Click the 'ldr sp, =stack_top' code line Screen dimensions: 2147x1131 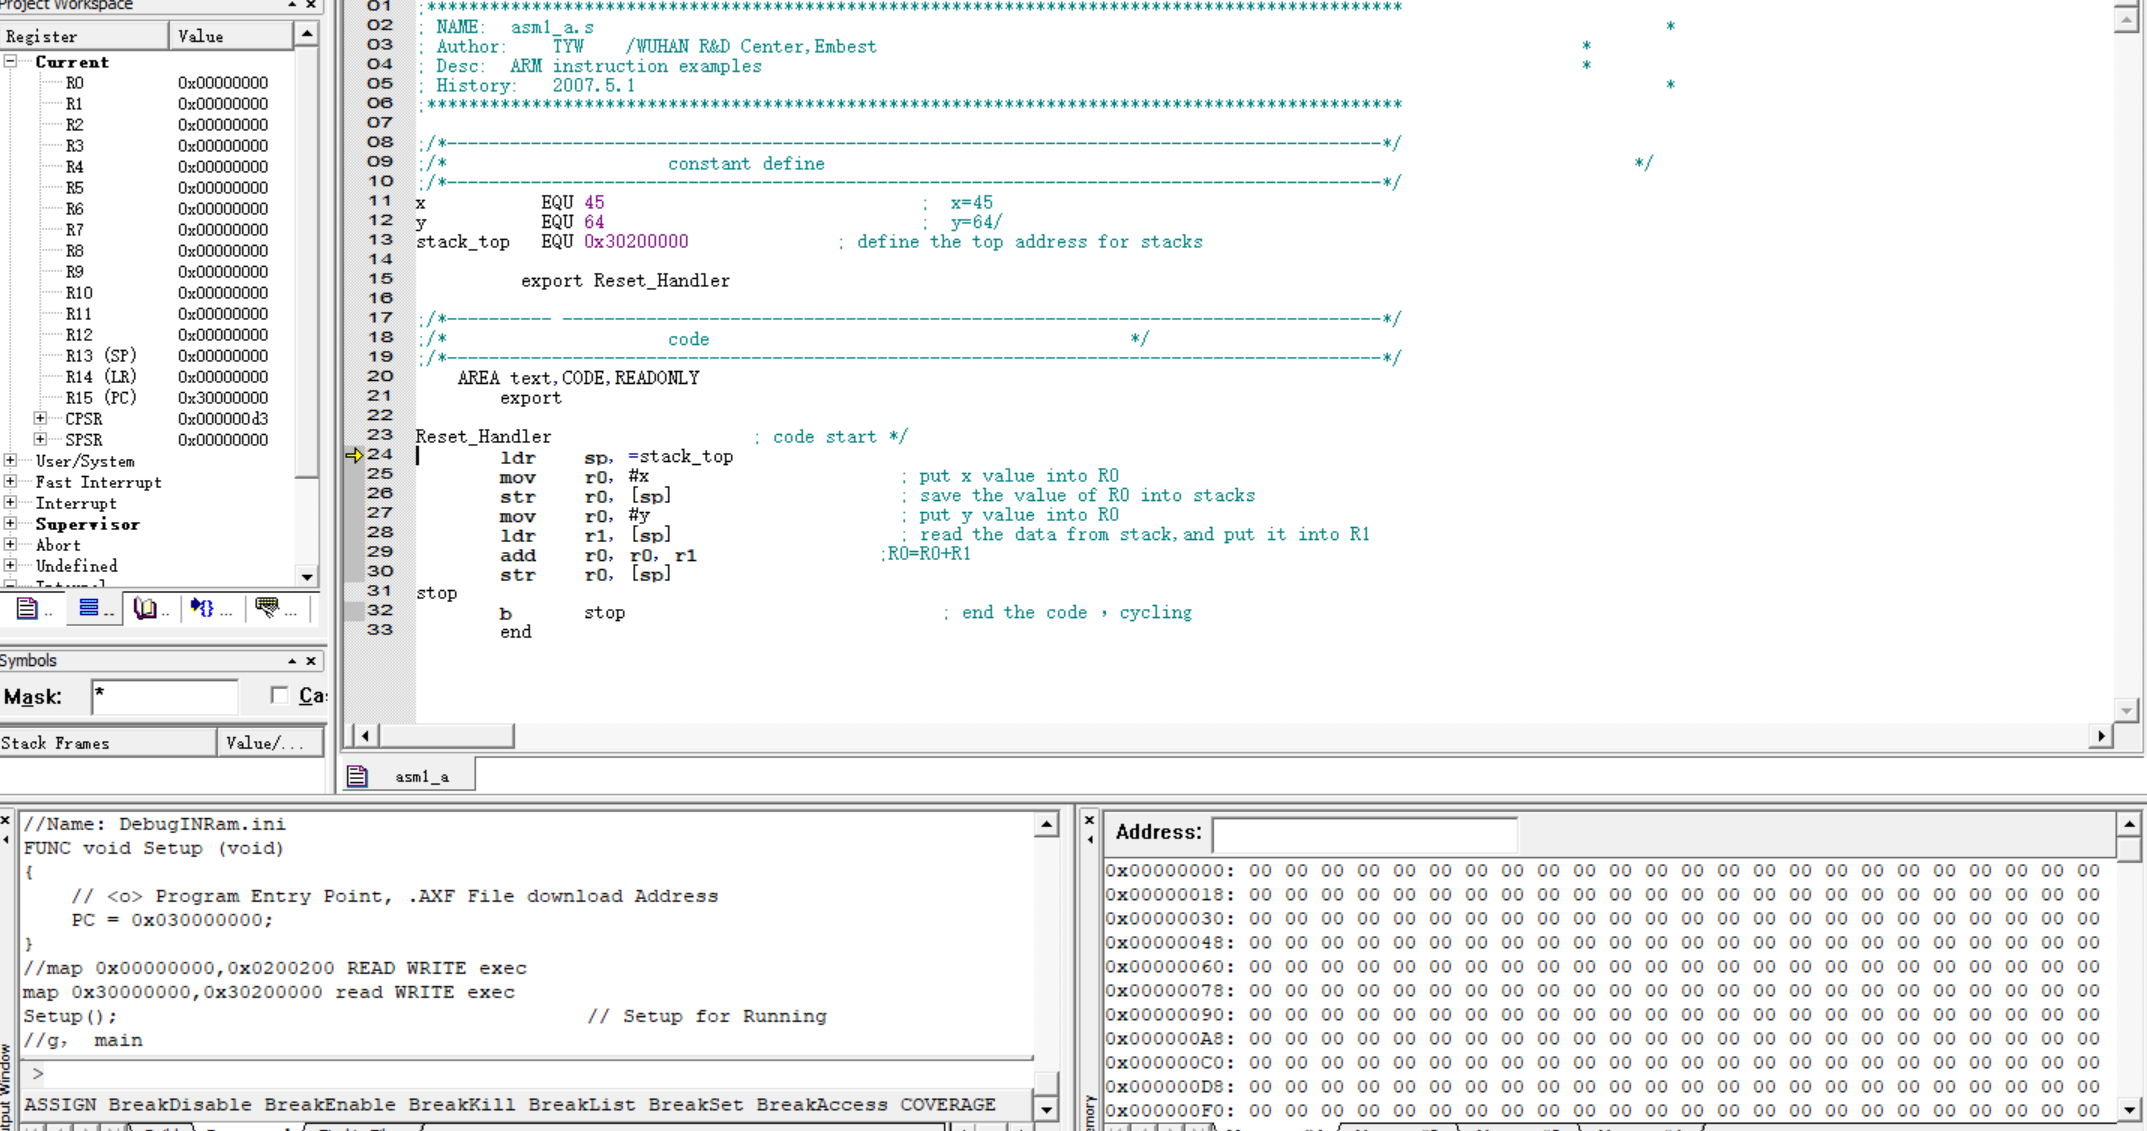coord(617,457)
